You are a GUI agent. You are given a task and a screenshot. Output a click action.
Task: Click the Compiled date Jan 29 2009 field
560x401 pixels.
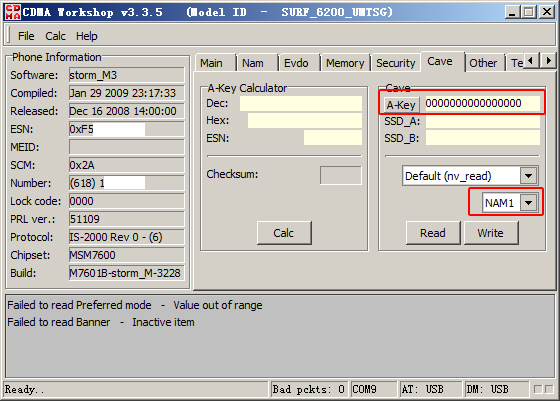[x=127, y=93]
